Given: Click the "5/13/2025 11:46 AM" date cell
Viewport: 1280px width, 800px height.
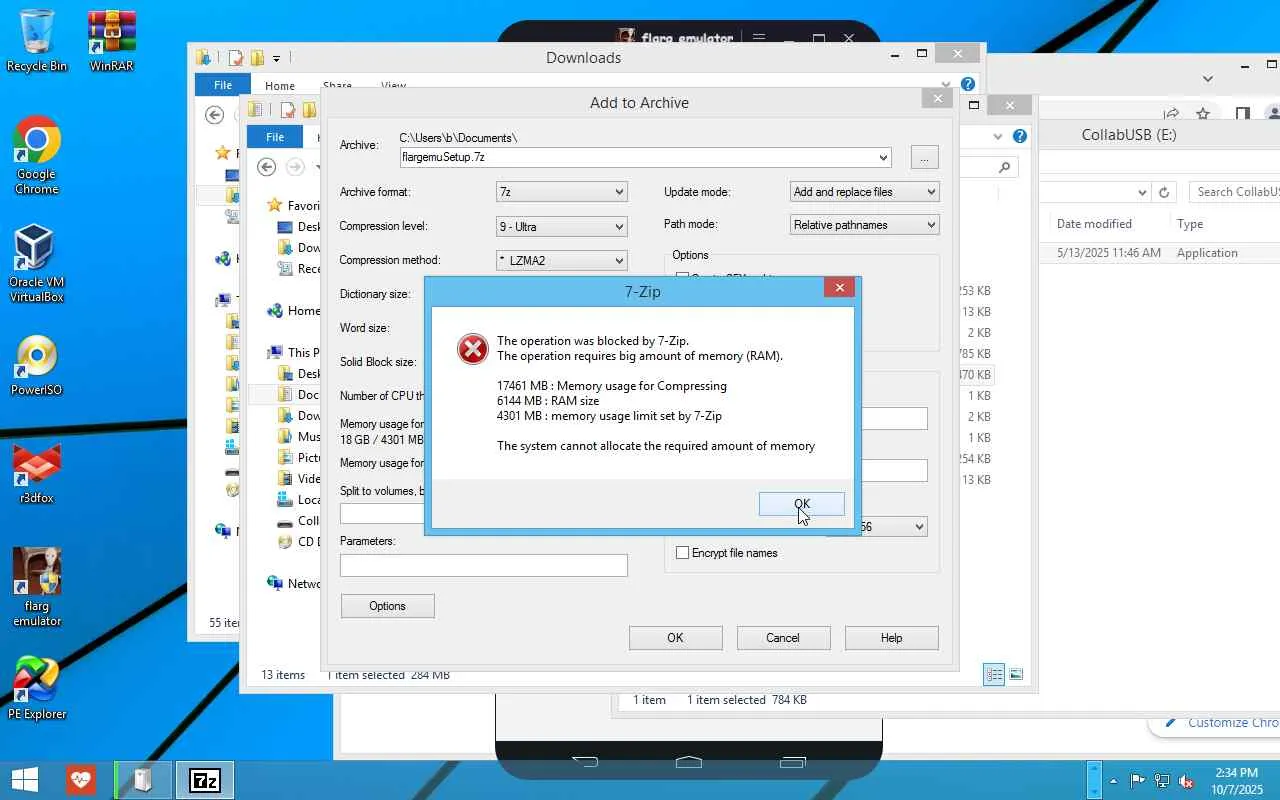Looking at the screenshot, I should click(x=1109, y=253).
